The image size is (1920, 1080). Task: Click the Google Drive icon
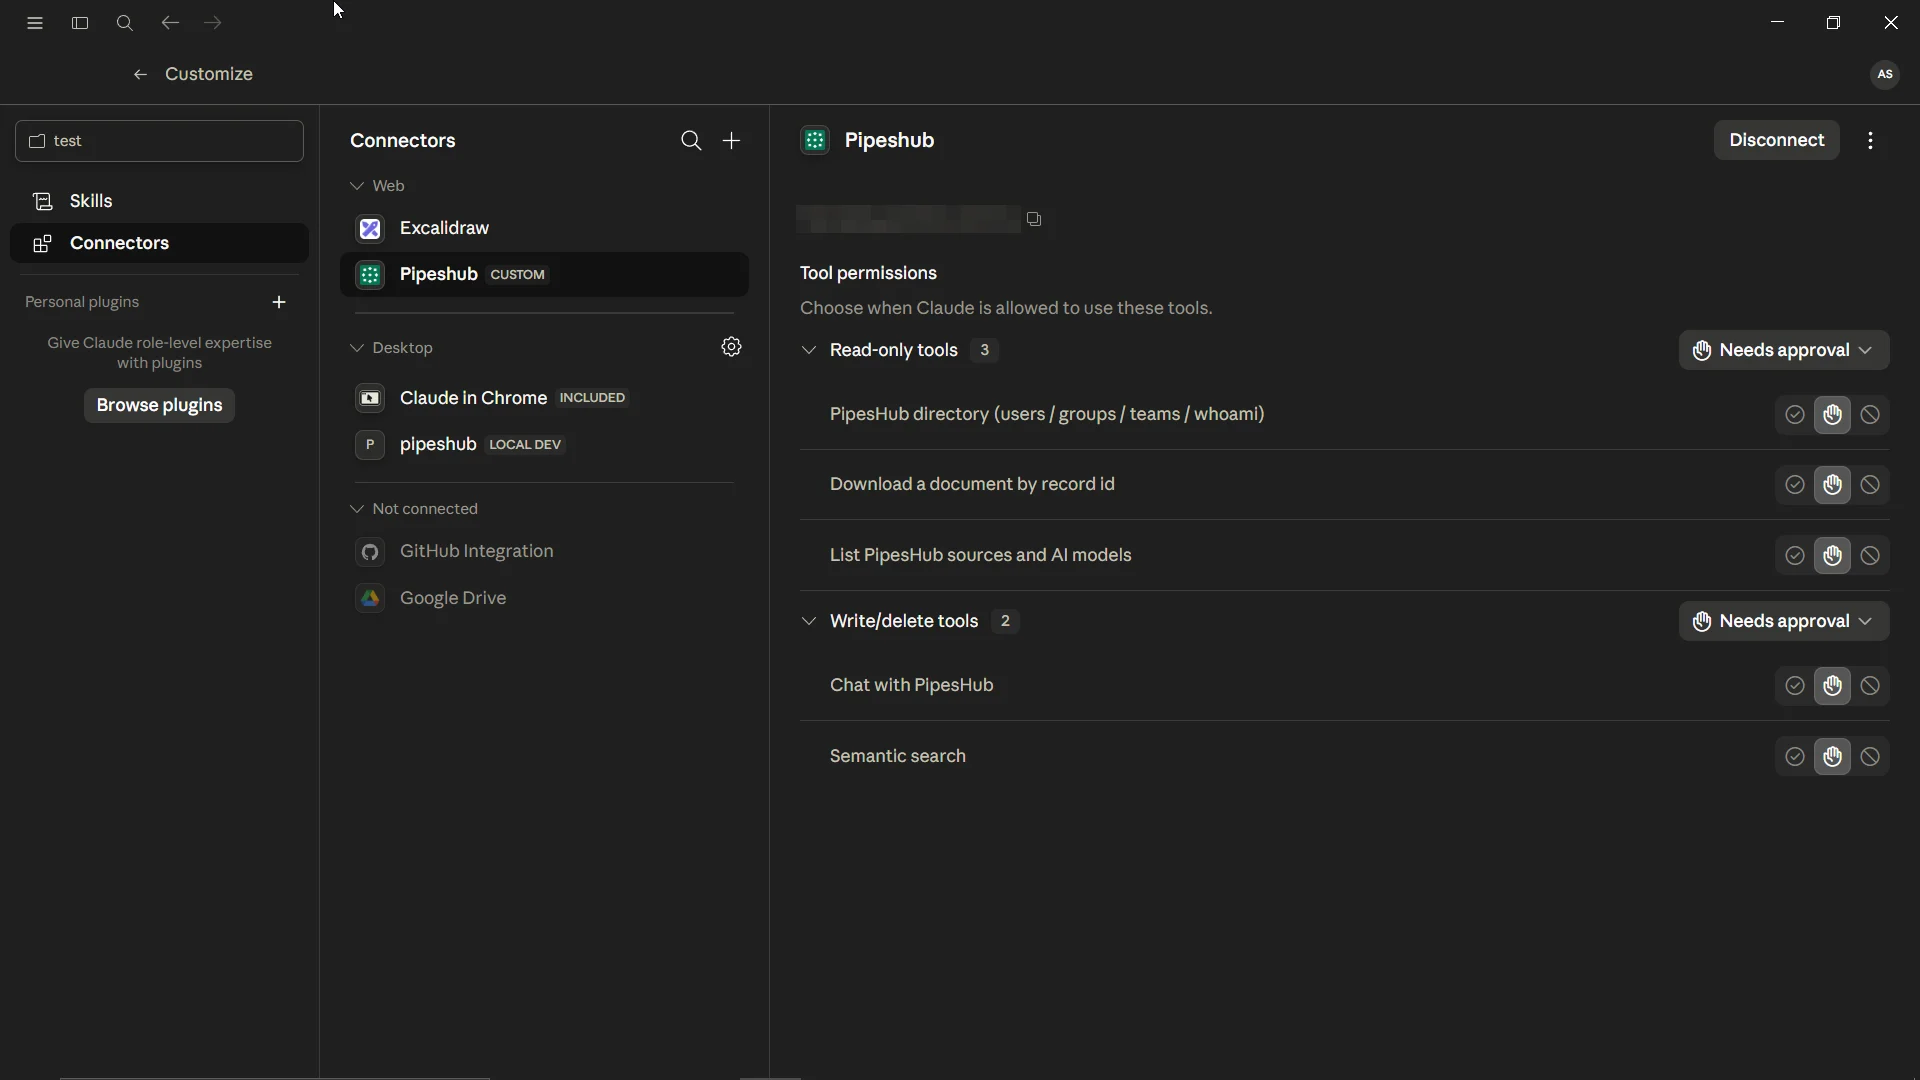(x=370, y=598)
